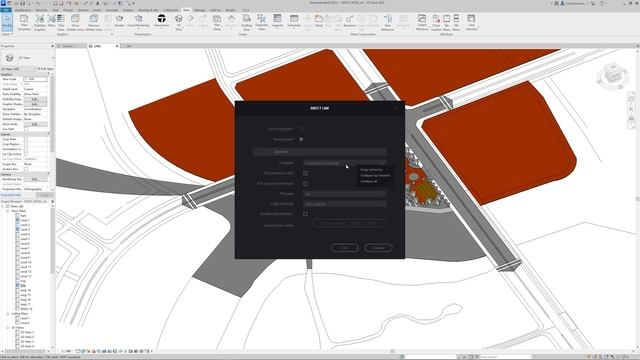Viewport: 640px width, 360px height.
Task: Switch to the Architecture ribbon tab
Action: (x=23, y=10)
